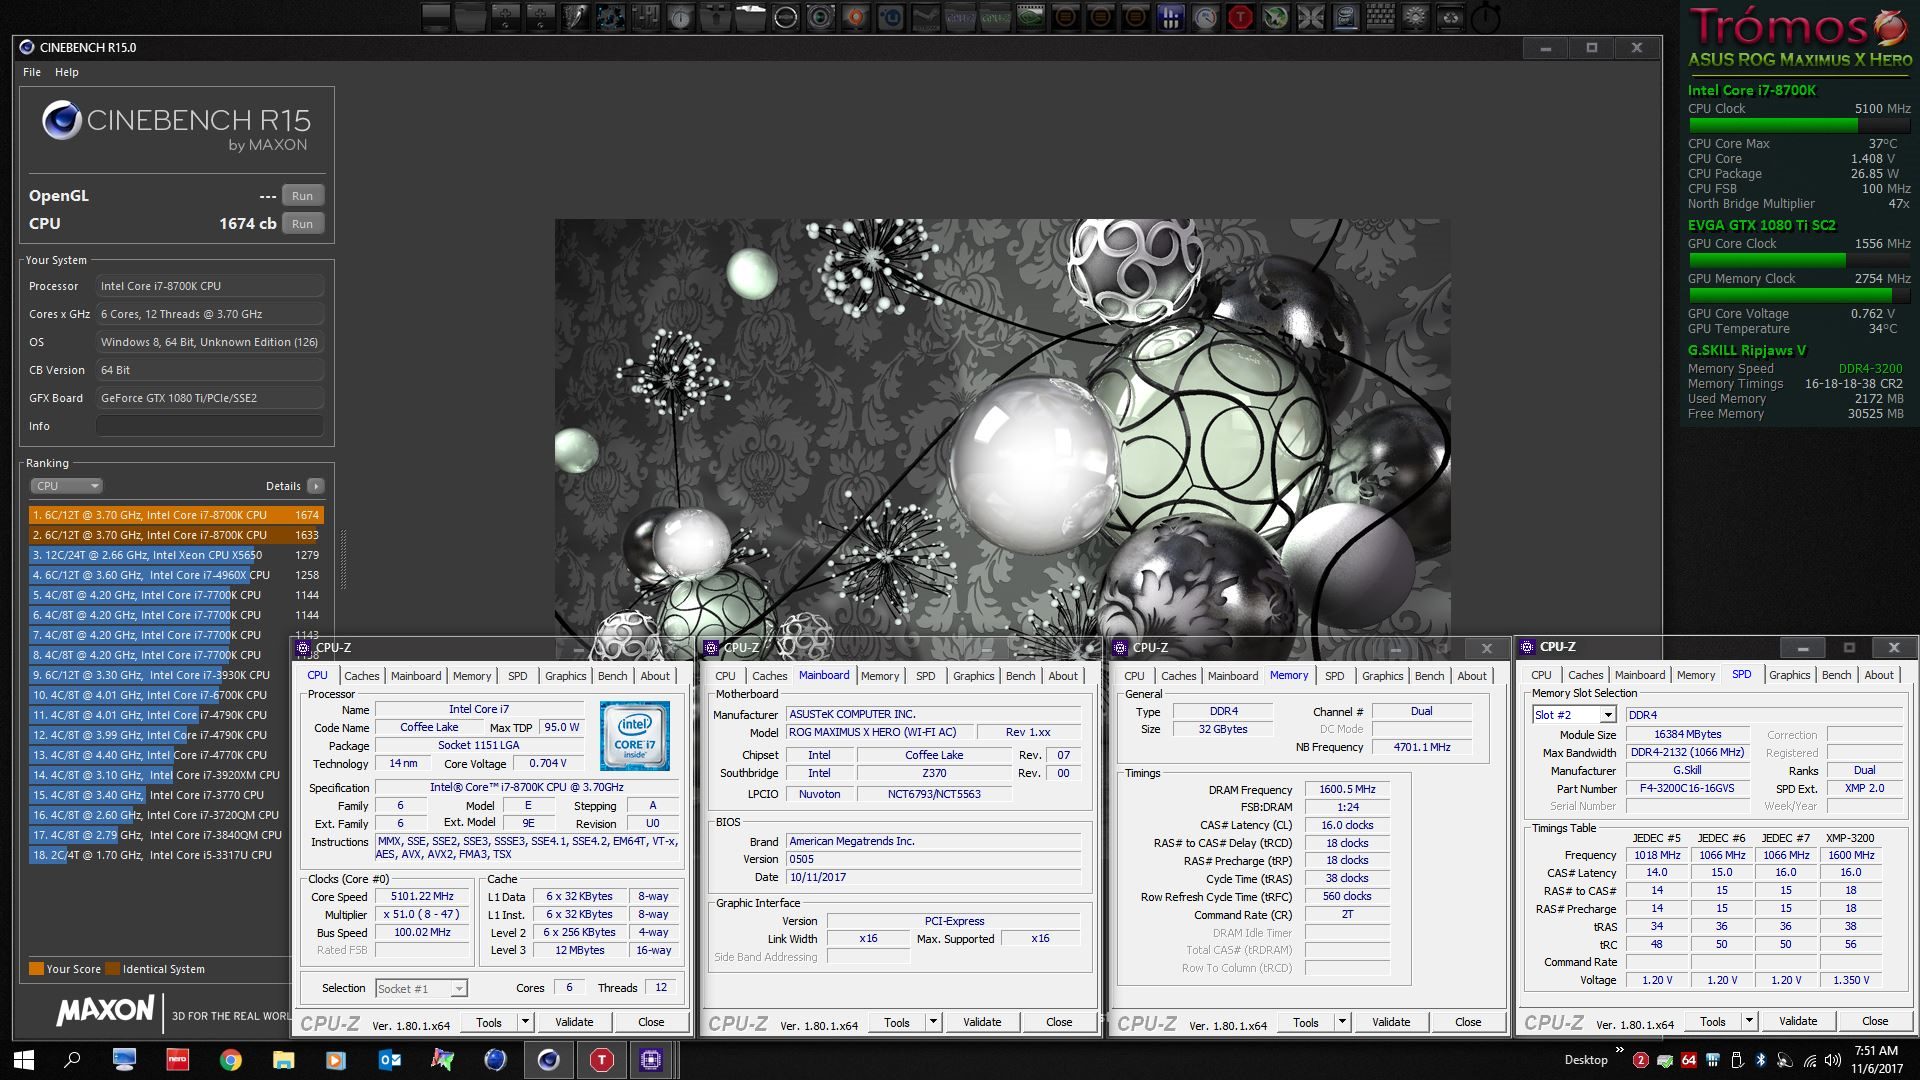Switch to Caches tab in Processor CPU-Z window

[x=361, y=676]
